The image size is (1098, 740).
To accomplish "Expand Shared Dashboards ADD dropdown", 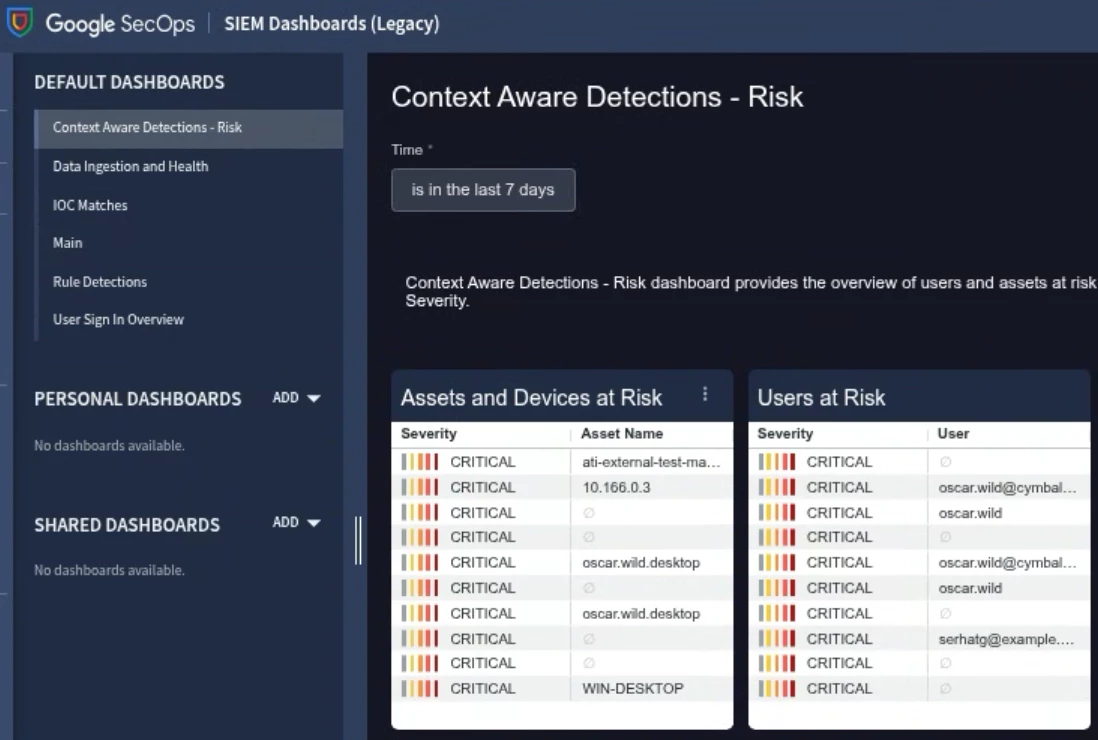I will coord(296,522).
